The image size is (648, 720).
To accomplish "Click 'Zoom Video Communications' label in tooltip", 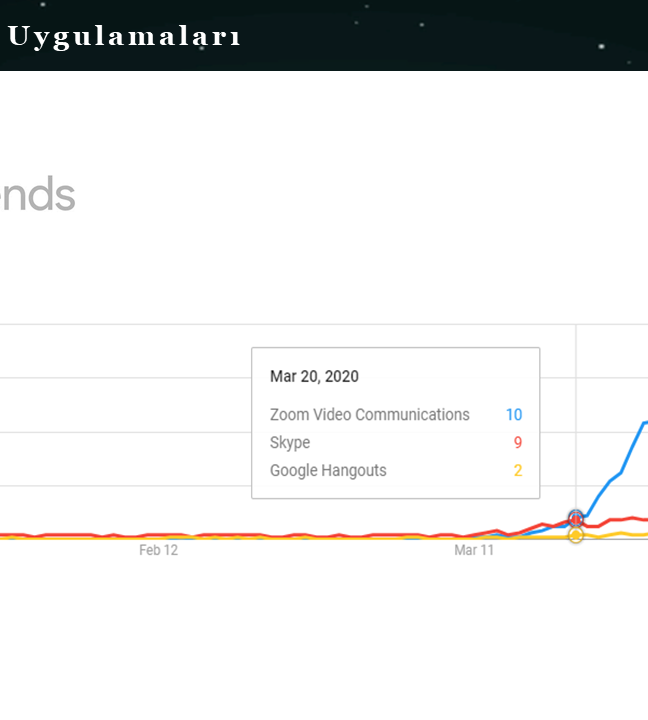I will coord(370,415).
